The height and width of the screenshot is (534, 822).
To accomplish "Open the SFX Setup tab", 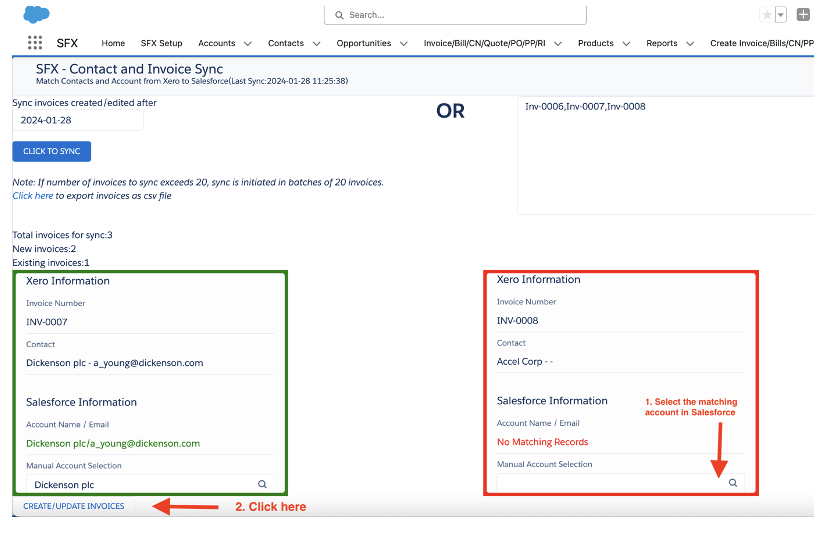I will pyautogui.click(x=161, y=43).
